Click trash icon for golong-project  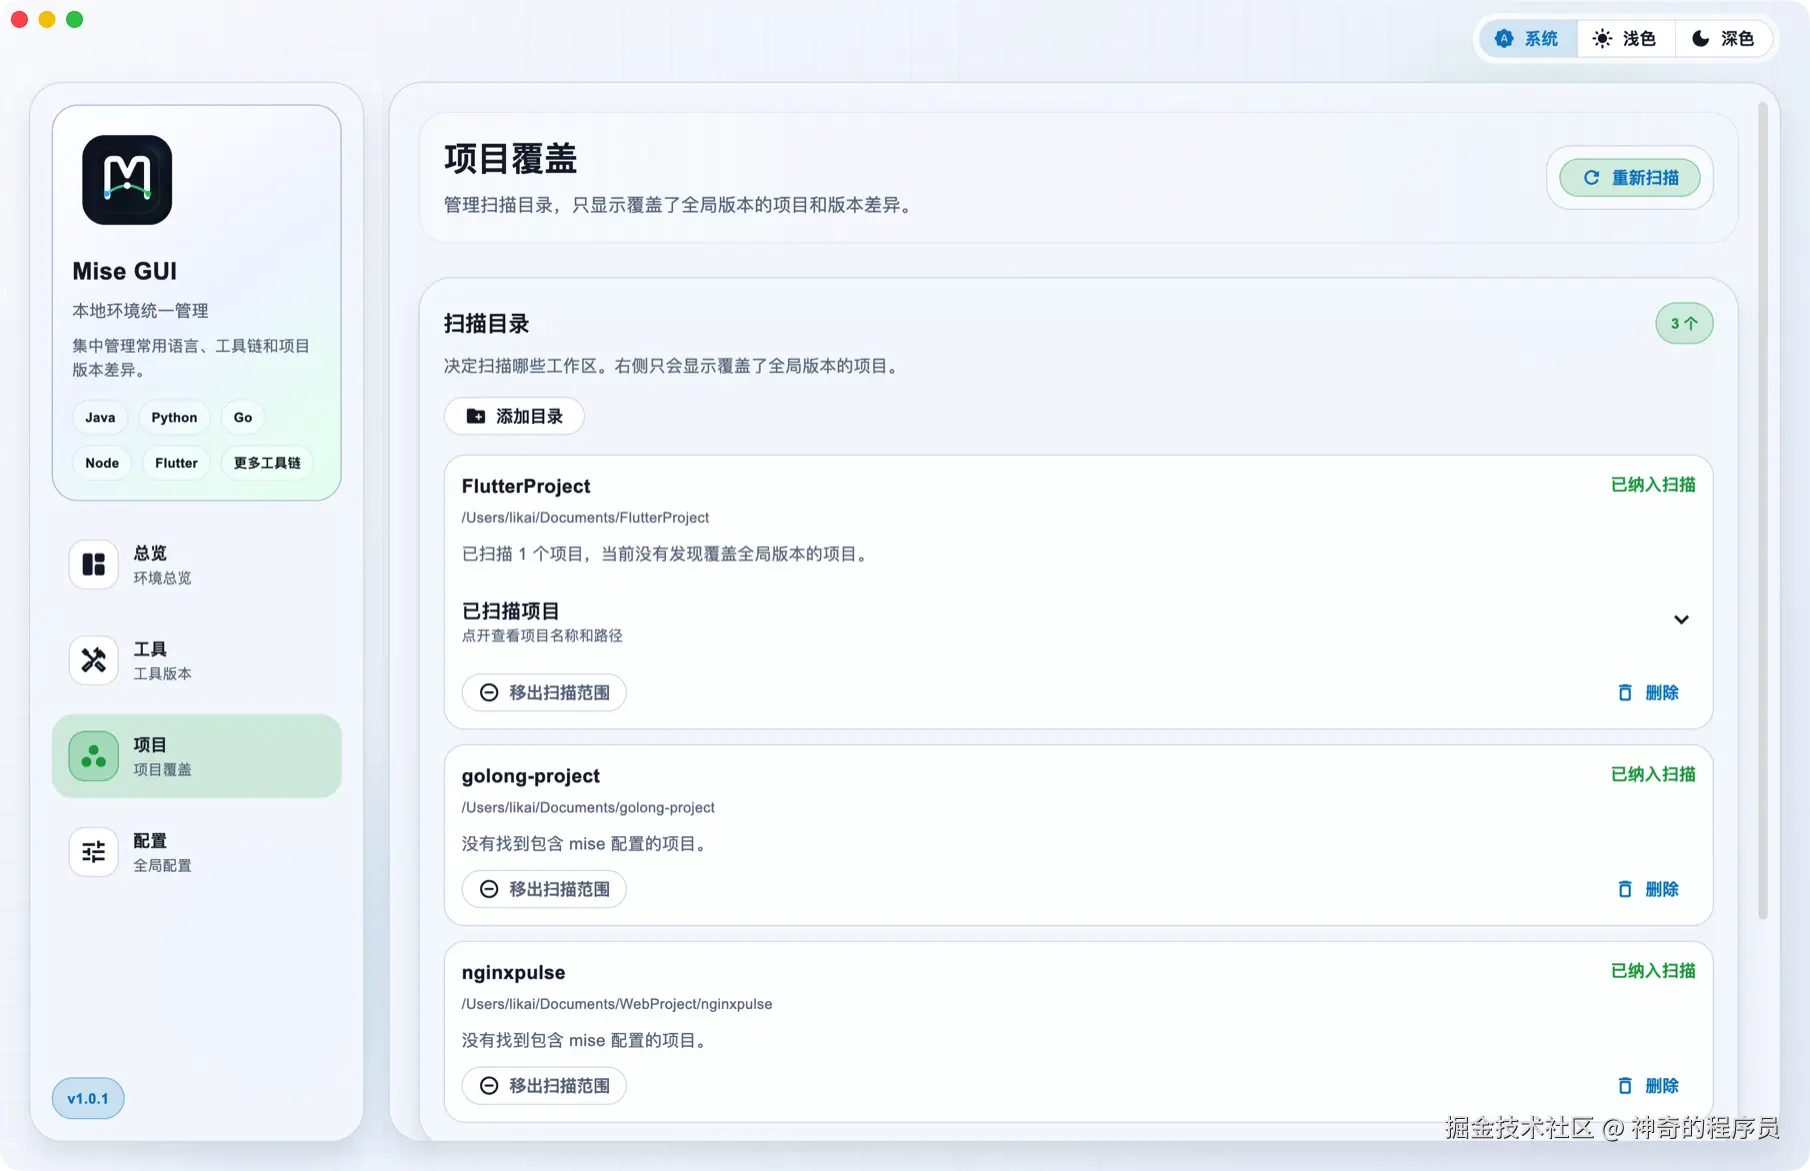[x=1625, y=889]
